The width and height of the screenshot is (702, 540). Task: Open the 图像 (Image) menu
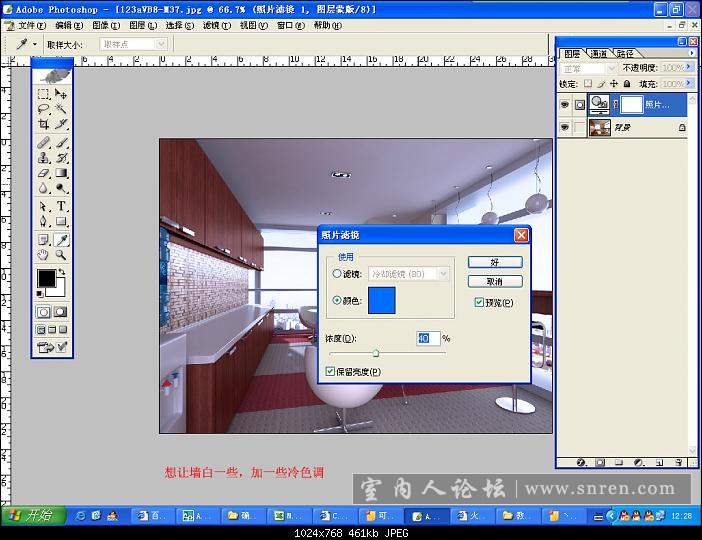click(101, 25)
